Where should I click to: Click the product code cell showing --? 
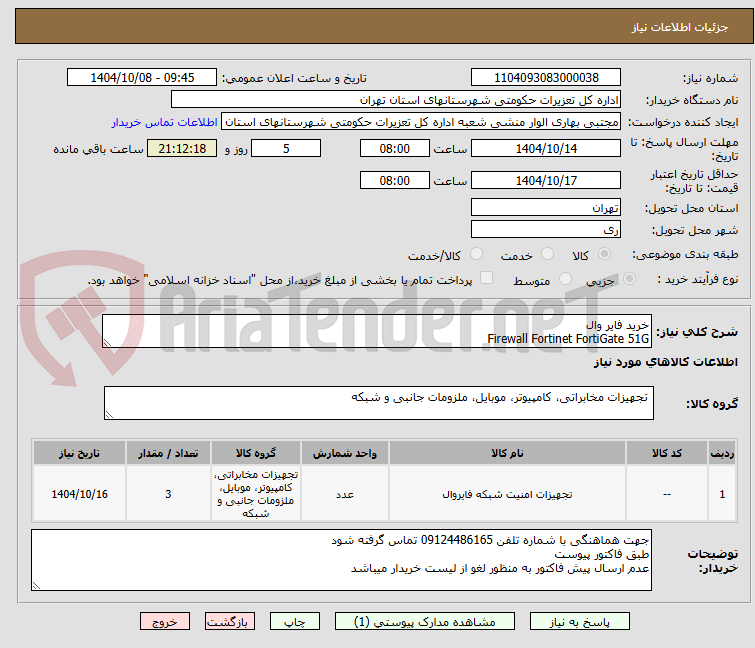tap(666, 494)
